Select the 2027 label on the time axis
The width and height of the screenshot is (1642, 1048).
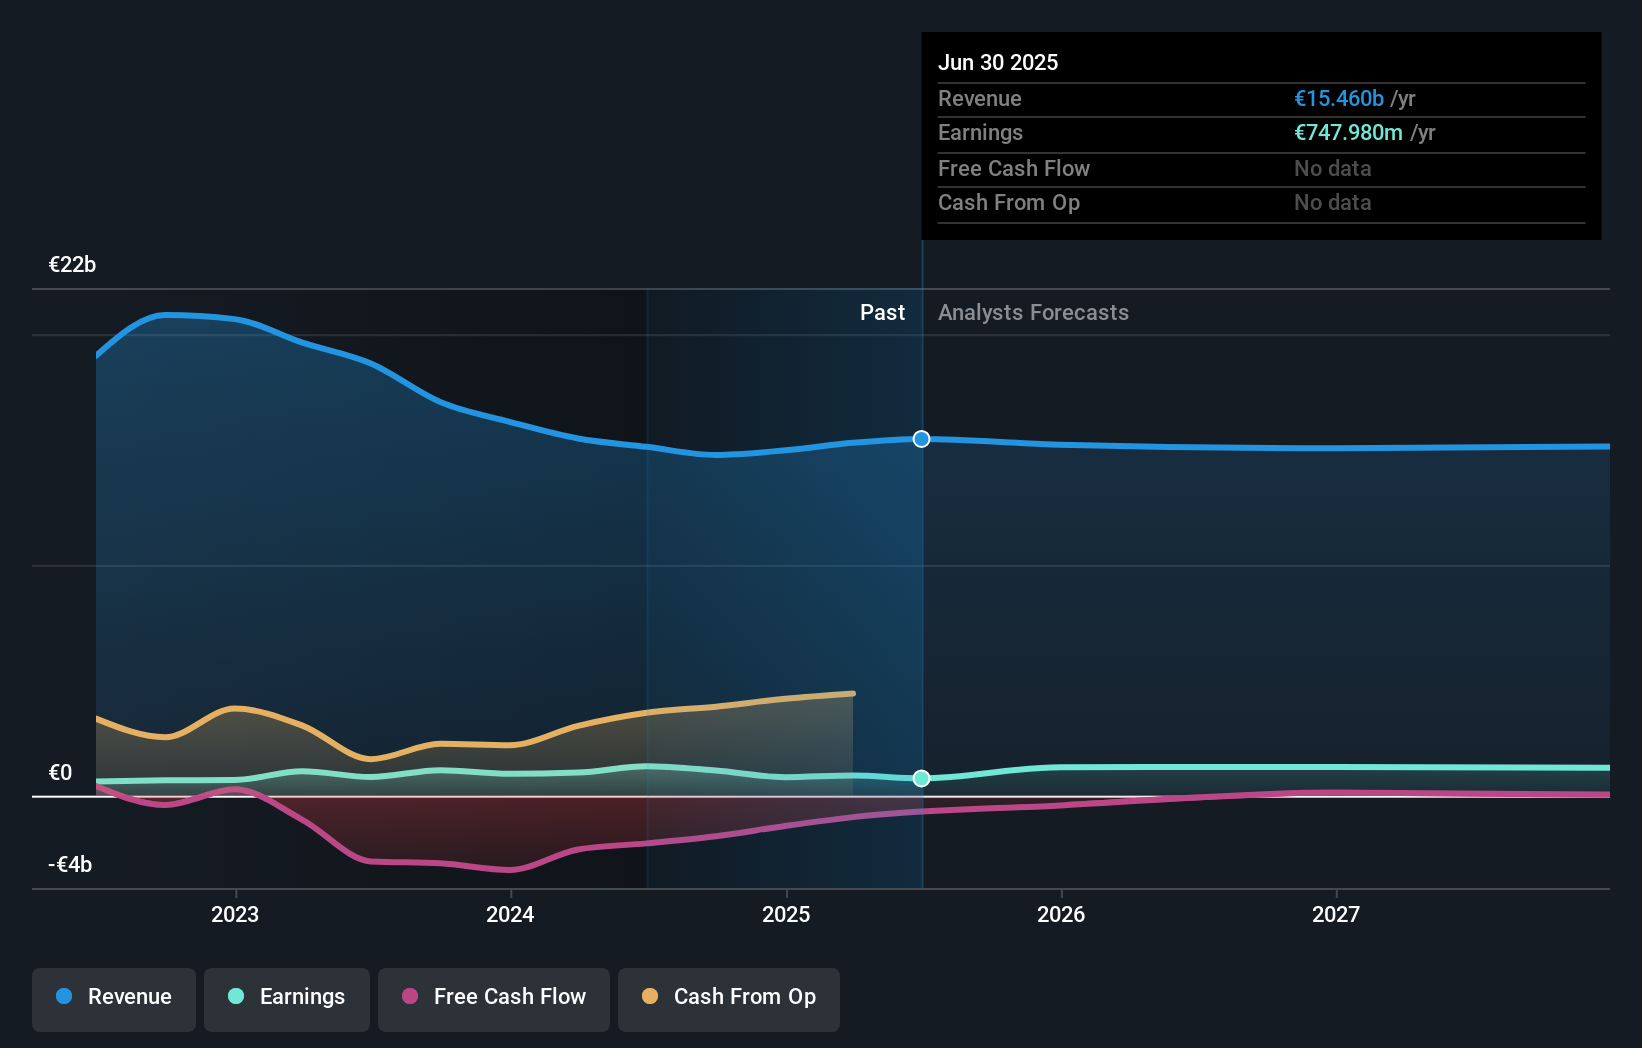(1337, 913)
